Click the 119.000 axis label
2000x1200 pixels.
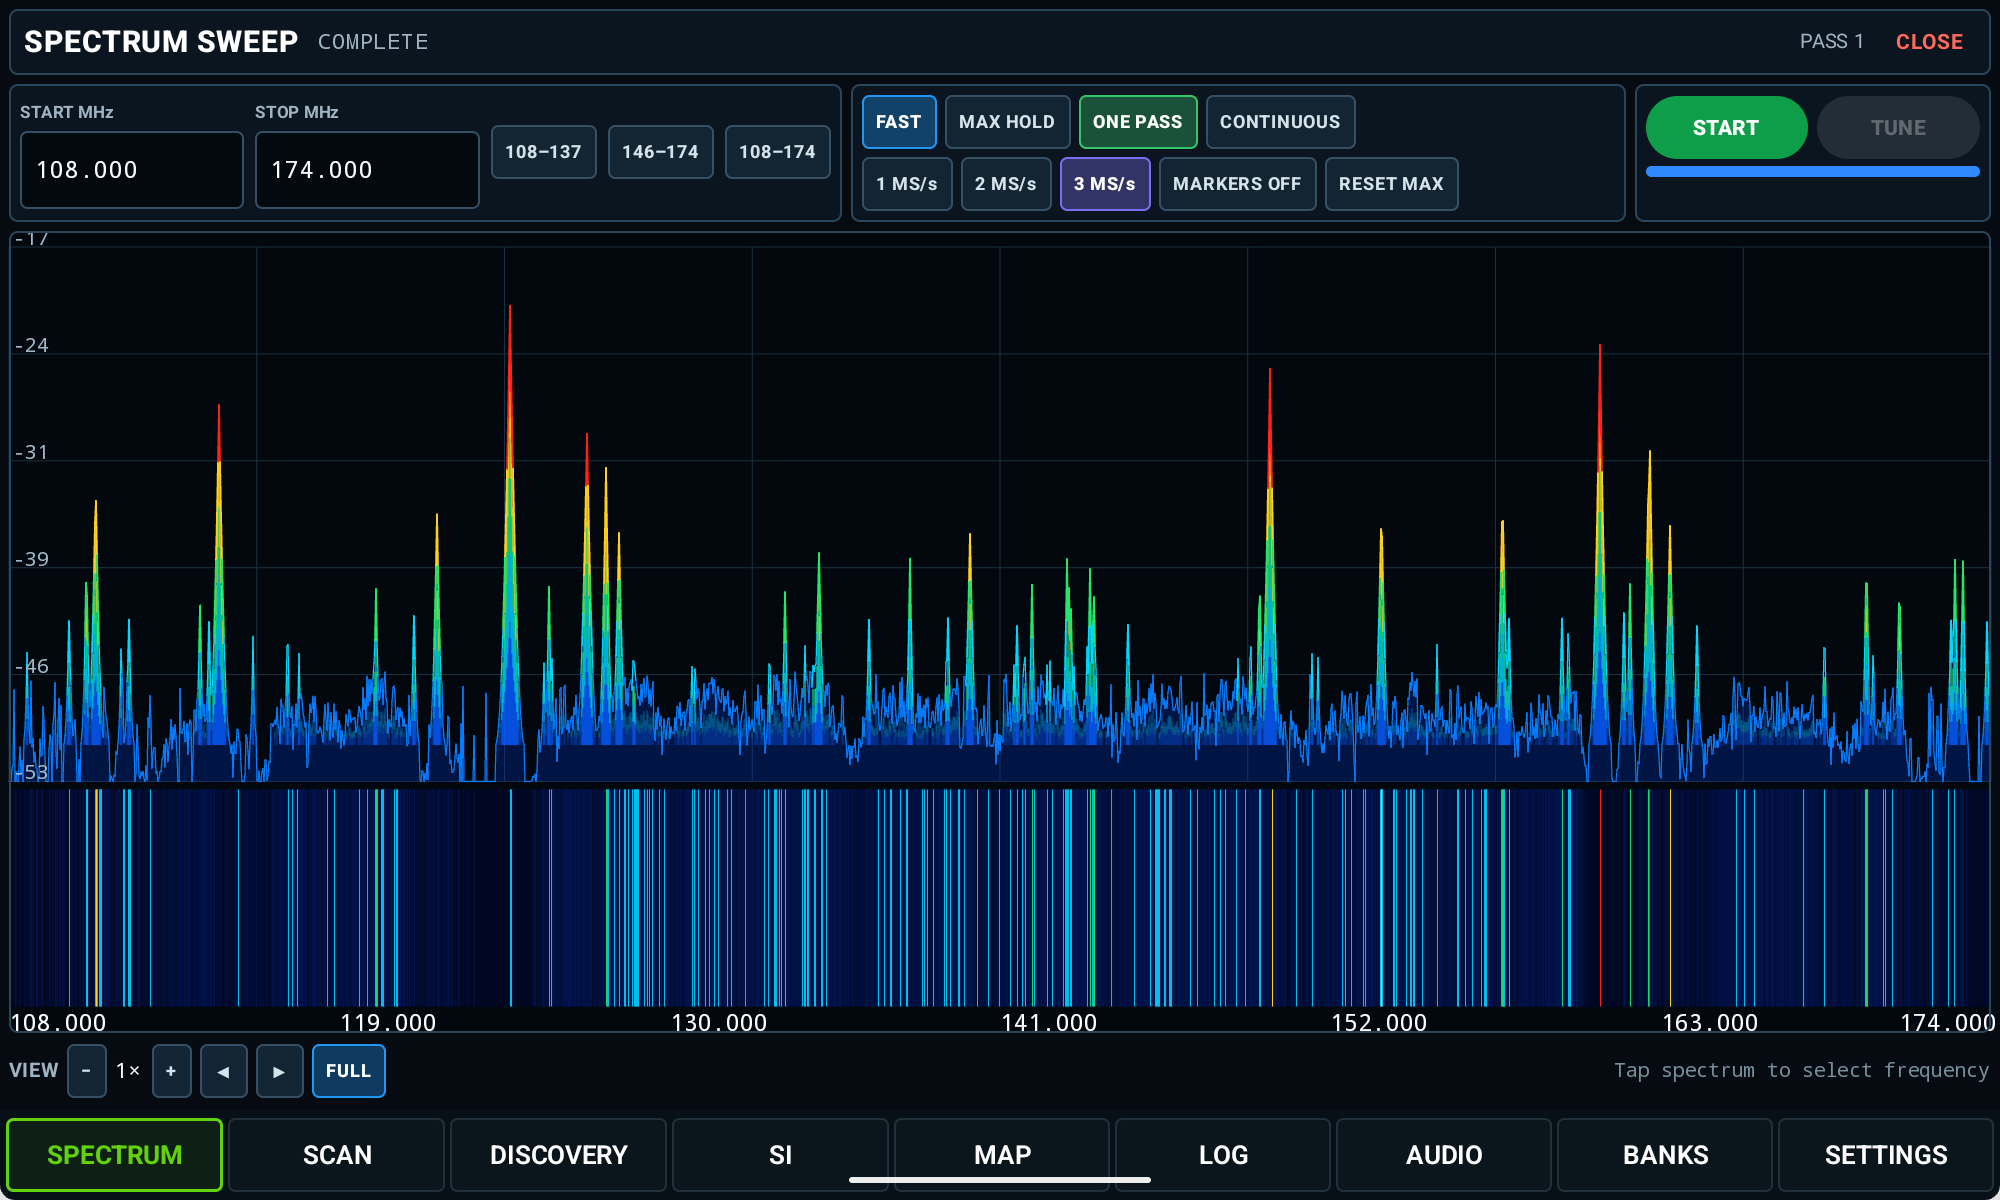click(x=388, y=1023)
